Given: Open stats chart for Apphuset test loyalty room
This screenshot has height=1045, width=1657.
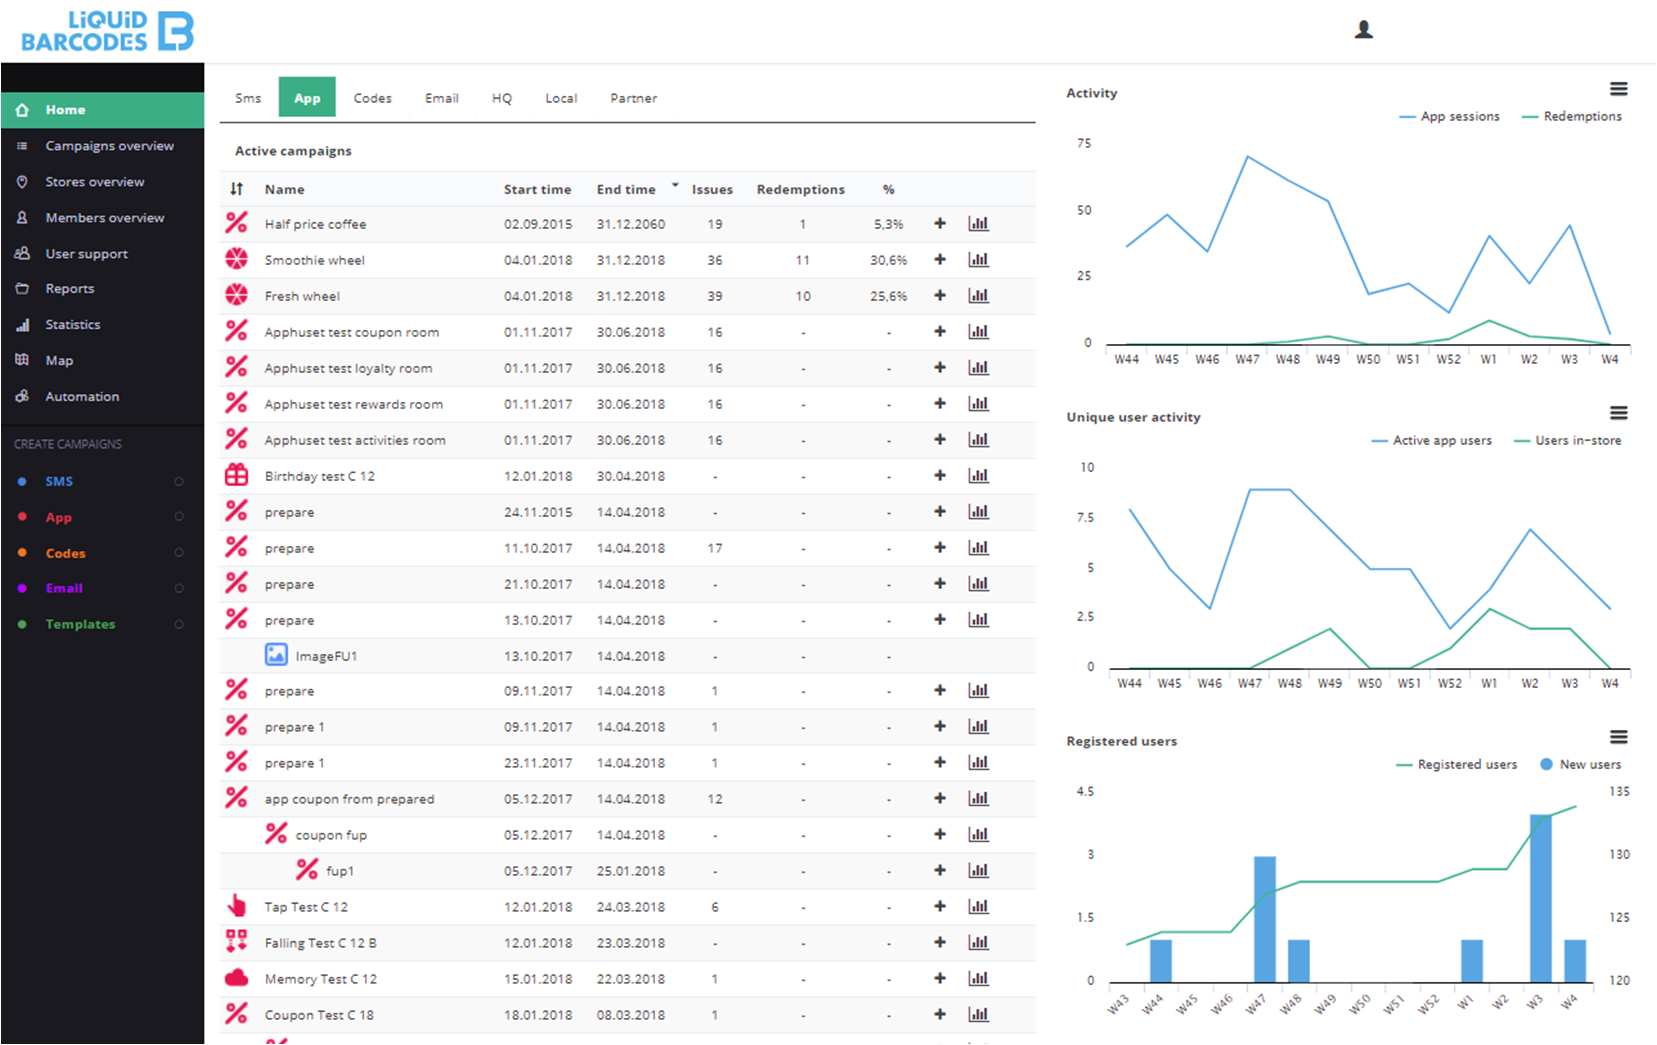Looking at the screenshot, I should pyautogui.click(x=979, y=368).
